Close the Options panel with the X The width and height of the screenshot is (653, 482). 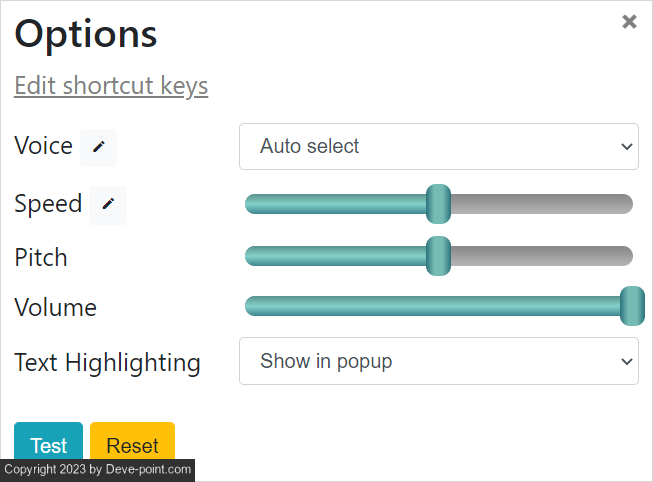click(629, 22)
